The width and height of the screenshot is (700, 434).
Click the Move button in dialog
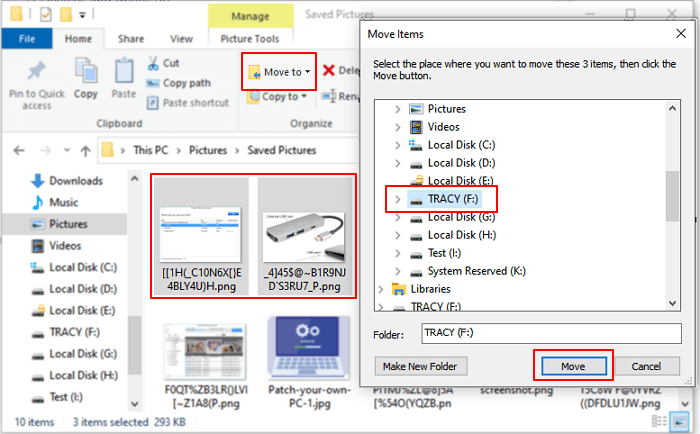click(x=572, y=366)
